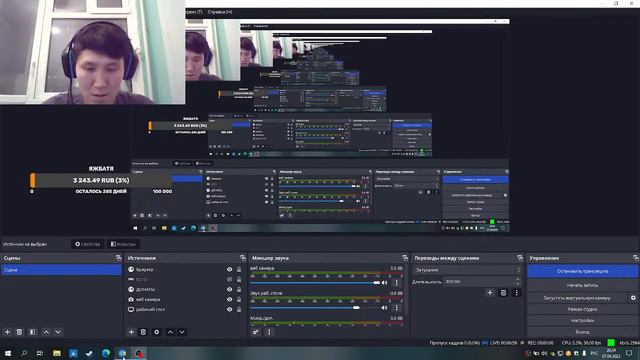This screenshot has height=360, width=640.
Task: Delete source using Источники trash icon
Action: click(143, 332)
